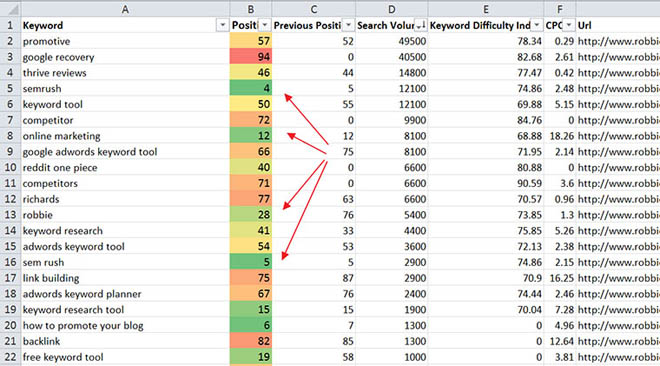Select column C header
Viewport: 660px width, 366px height.
[313, 9]
